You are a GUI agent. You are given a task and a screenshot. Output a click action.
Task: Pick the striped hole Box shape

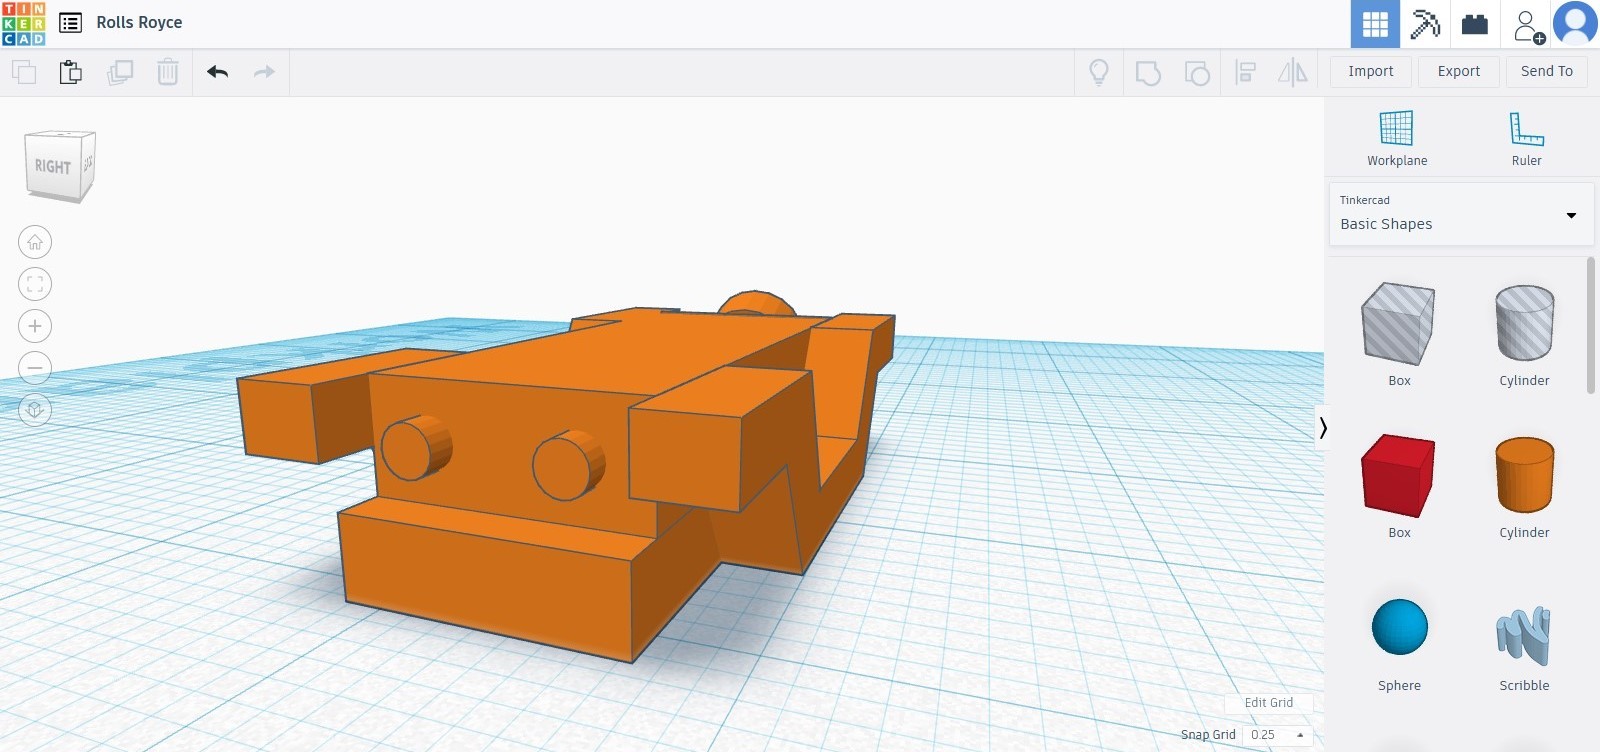point(1398,324)
